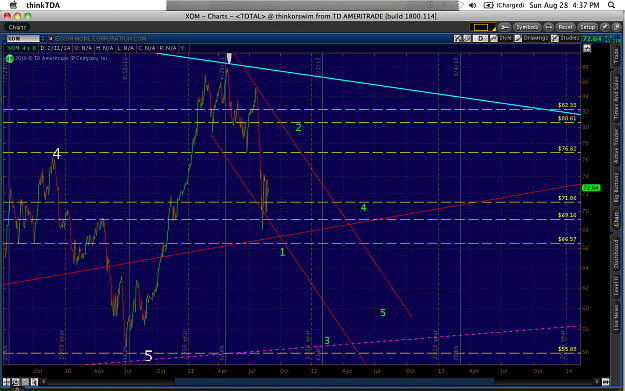Screen dimensions: 625x391
Task: Open the Charts tab
Action: tap(17, 27)
